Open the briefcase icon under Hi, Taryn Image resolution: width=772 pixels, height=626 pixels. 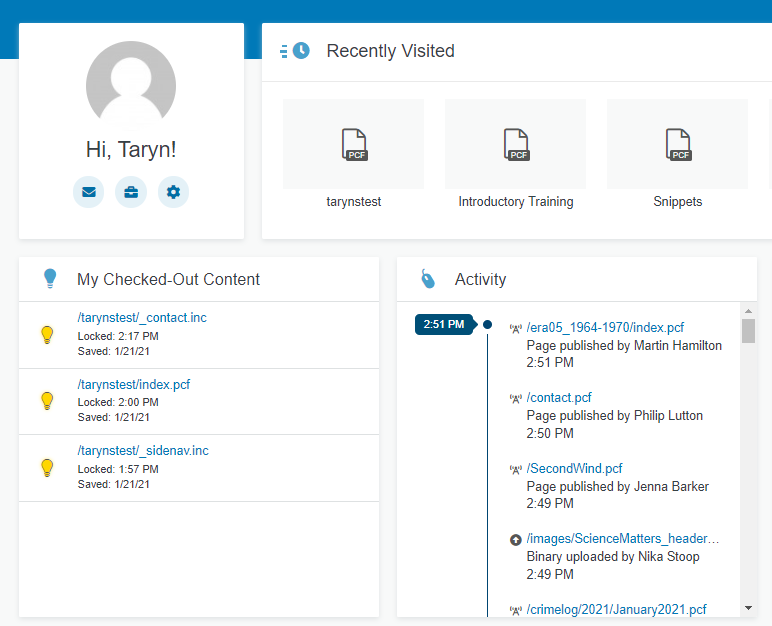131,192
